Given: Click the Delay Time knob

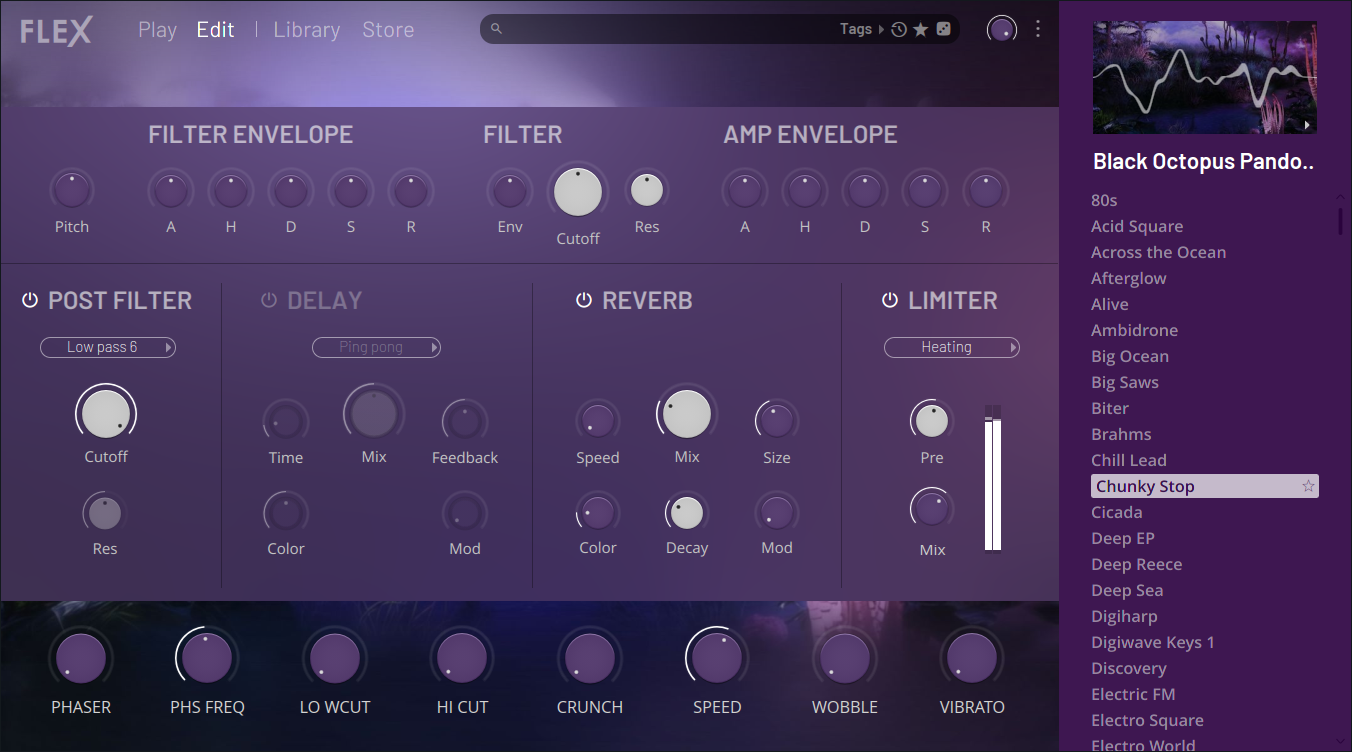Looking at the screenshot, I should click(x=286, y=421).
